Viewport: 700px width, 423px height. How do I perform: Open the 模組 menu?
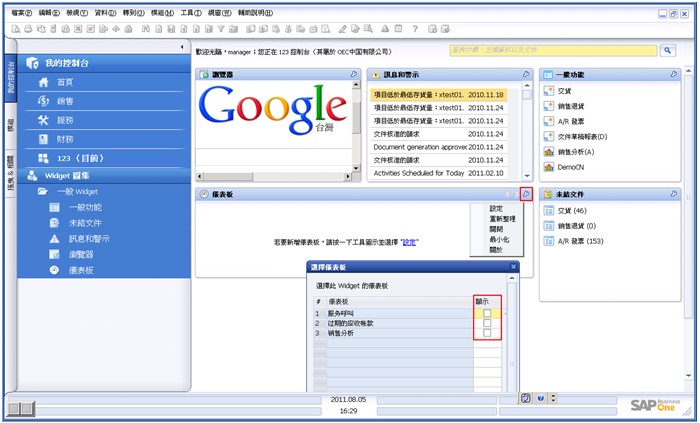pyautogui.click(x=162, y=13)
